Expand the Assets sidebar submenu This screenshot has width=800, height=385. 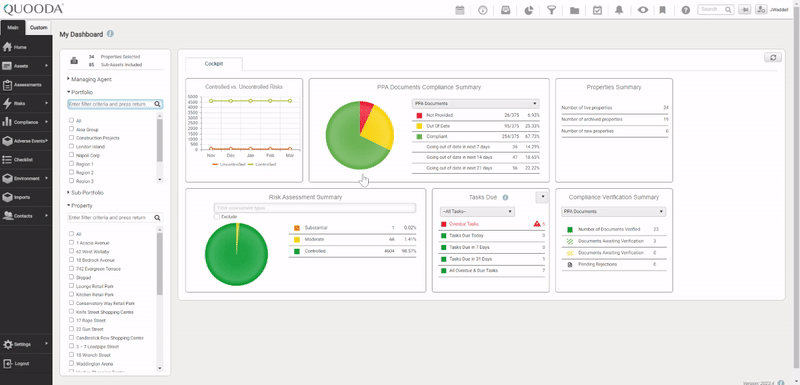pyautogui.click(x=46, y=66)
